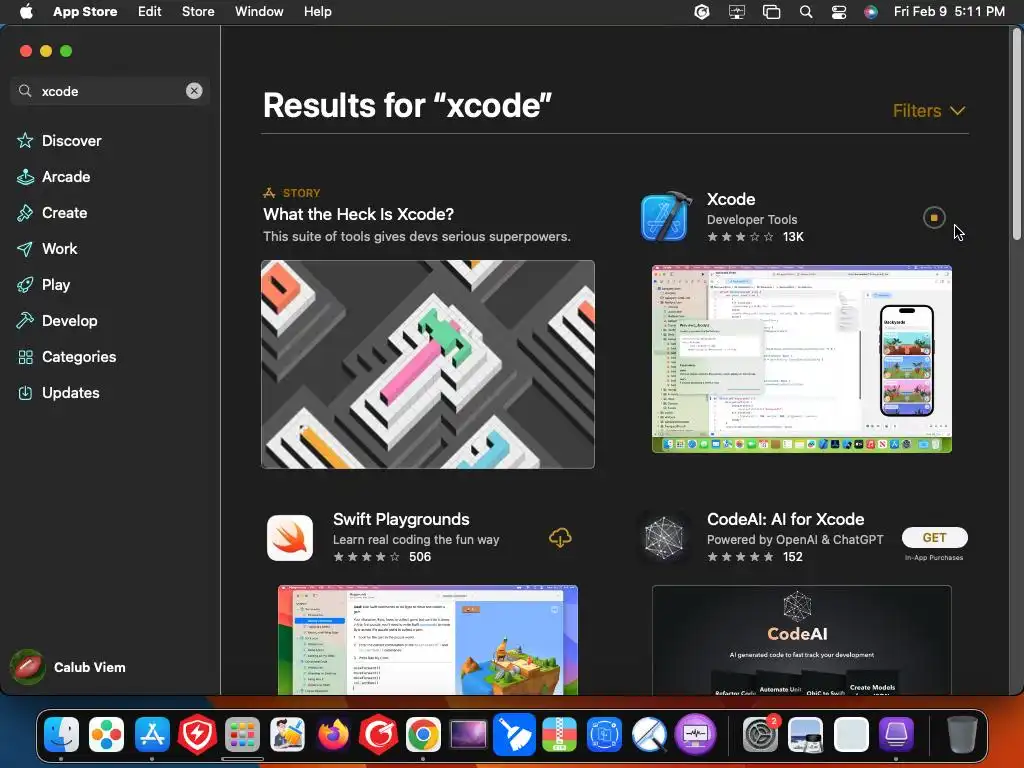Image resolution: width=1024 pixels, height=768 pixels.
Task: Open App Store in the Dock
Action: [x=152, y=734]
